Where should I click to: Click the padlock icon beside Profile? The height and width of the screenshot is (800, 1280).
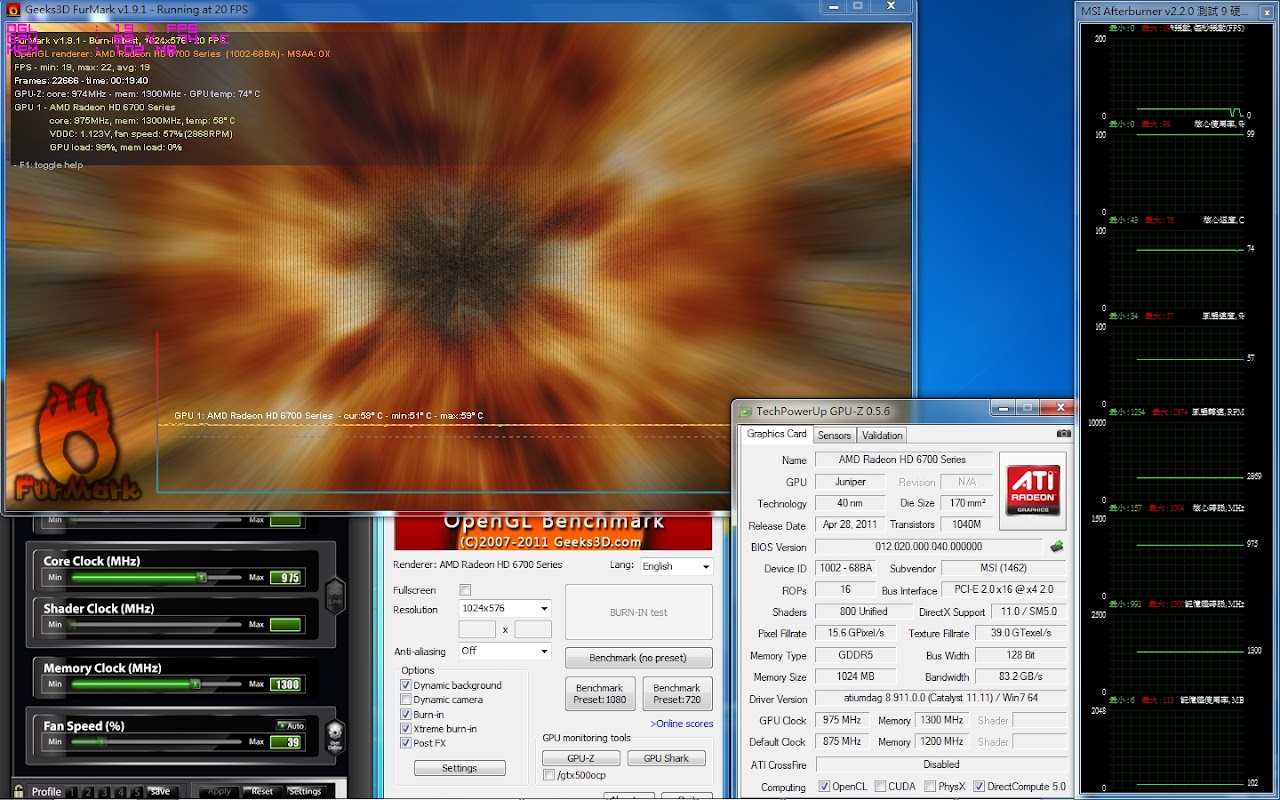click(x=19, y=791)
